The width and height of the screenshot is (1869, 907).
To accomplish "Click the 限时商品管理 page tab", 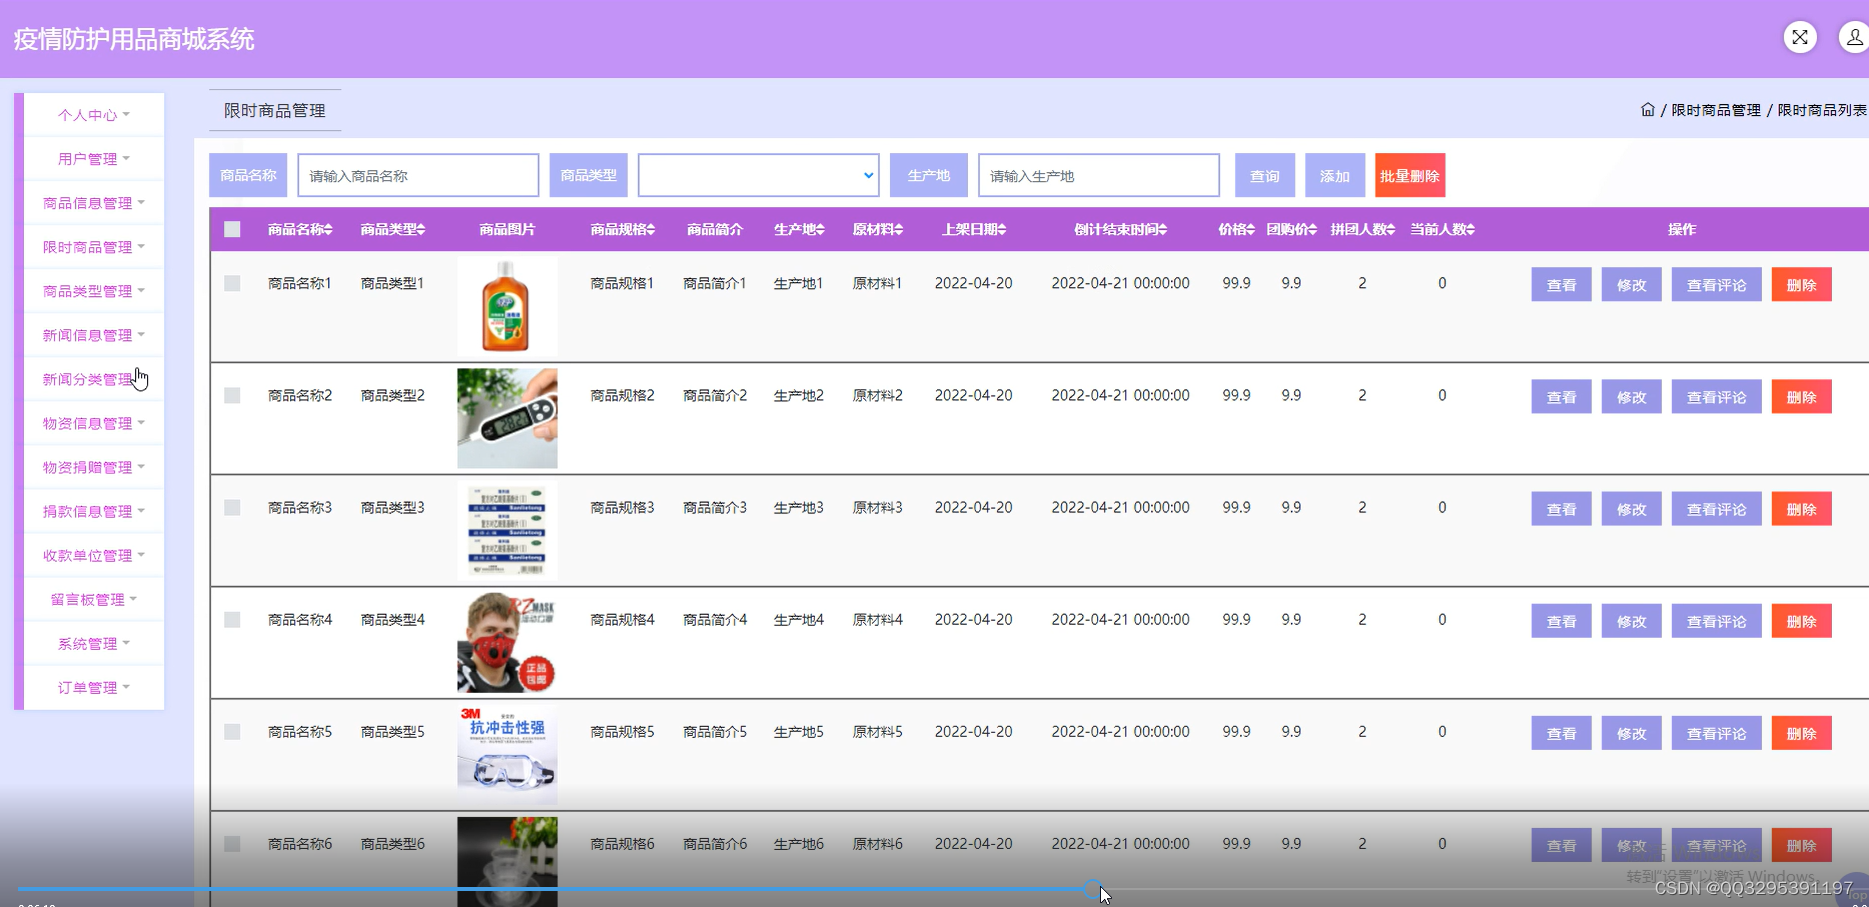I will tap(275, 110).
